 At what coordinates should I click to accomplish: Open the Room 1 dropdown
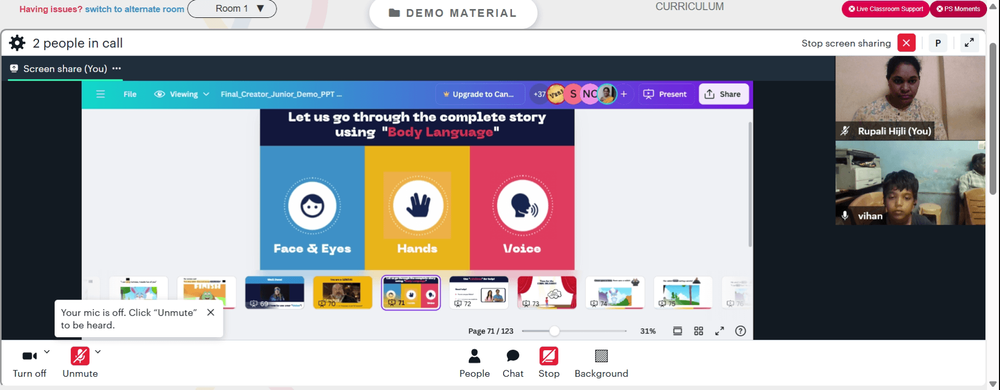point(232,9)
